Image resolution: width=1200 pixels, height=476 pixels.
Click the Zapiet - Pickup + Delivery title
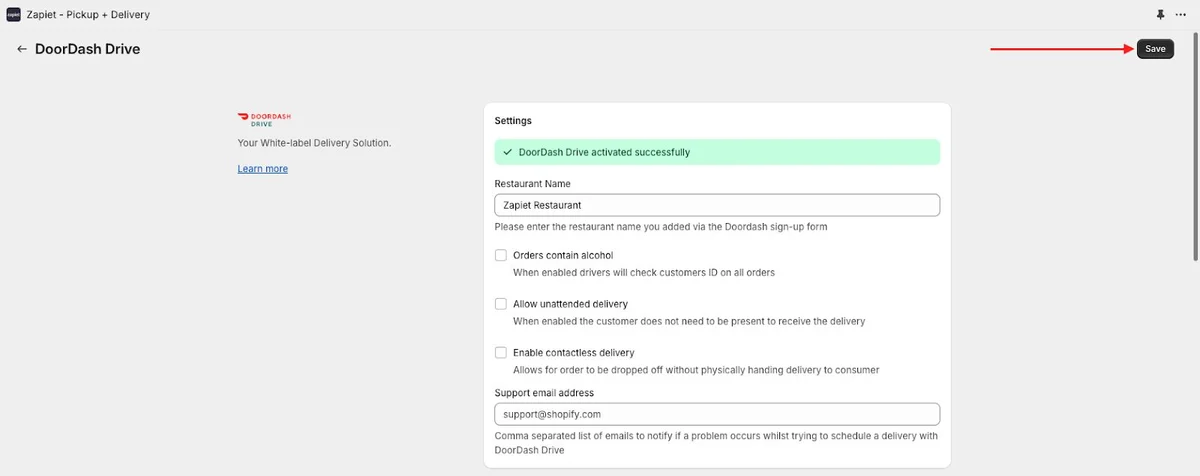(91, 15)
